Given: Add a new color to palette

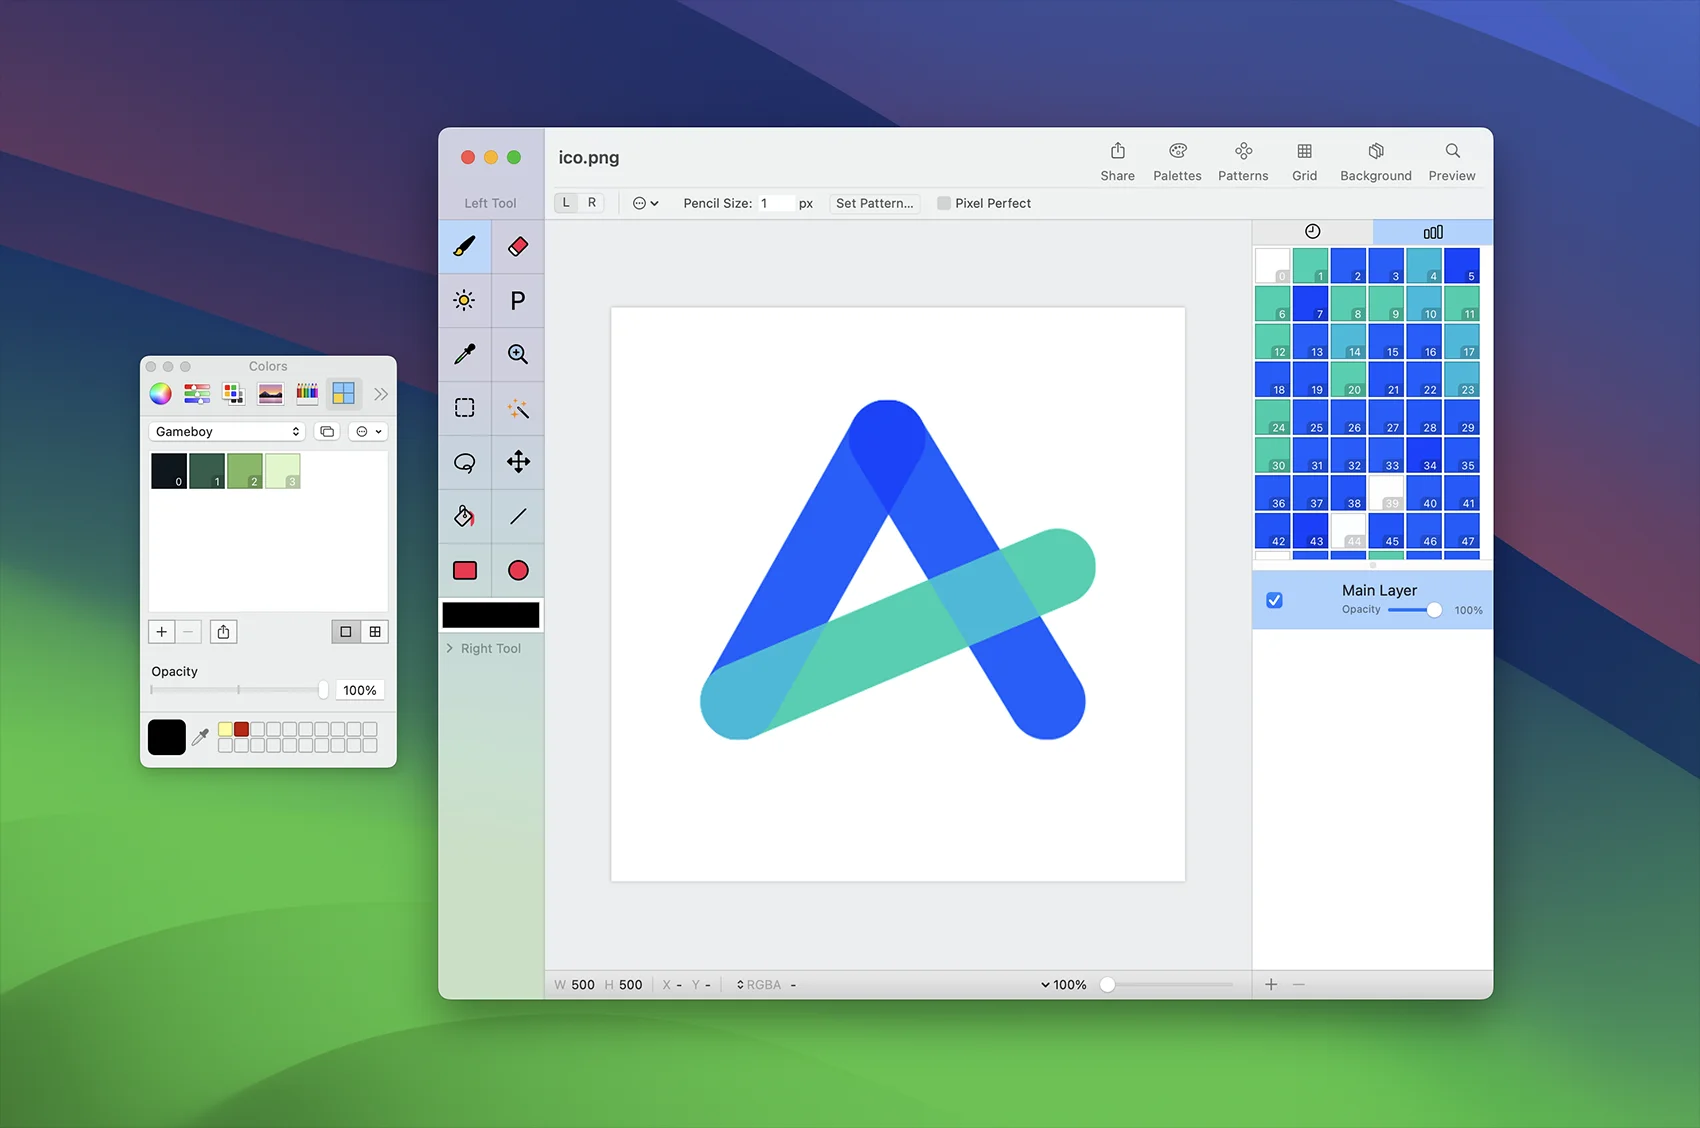Looking at the screenshot, I should click(x=162, y=632).
